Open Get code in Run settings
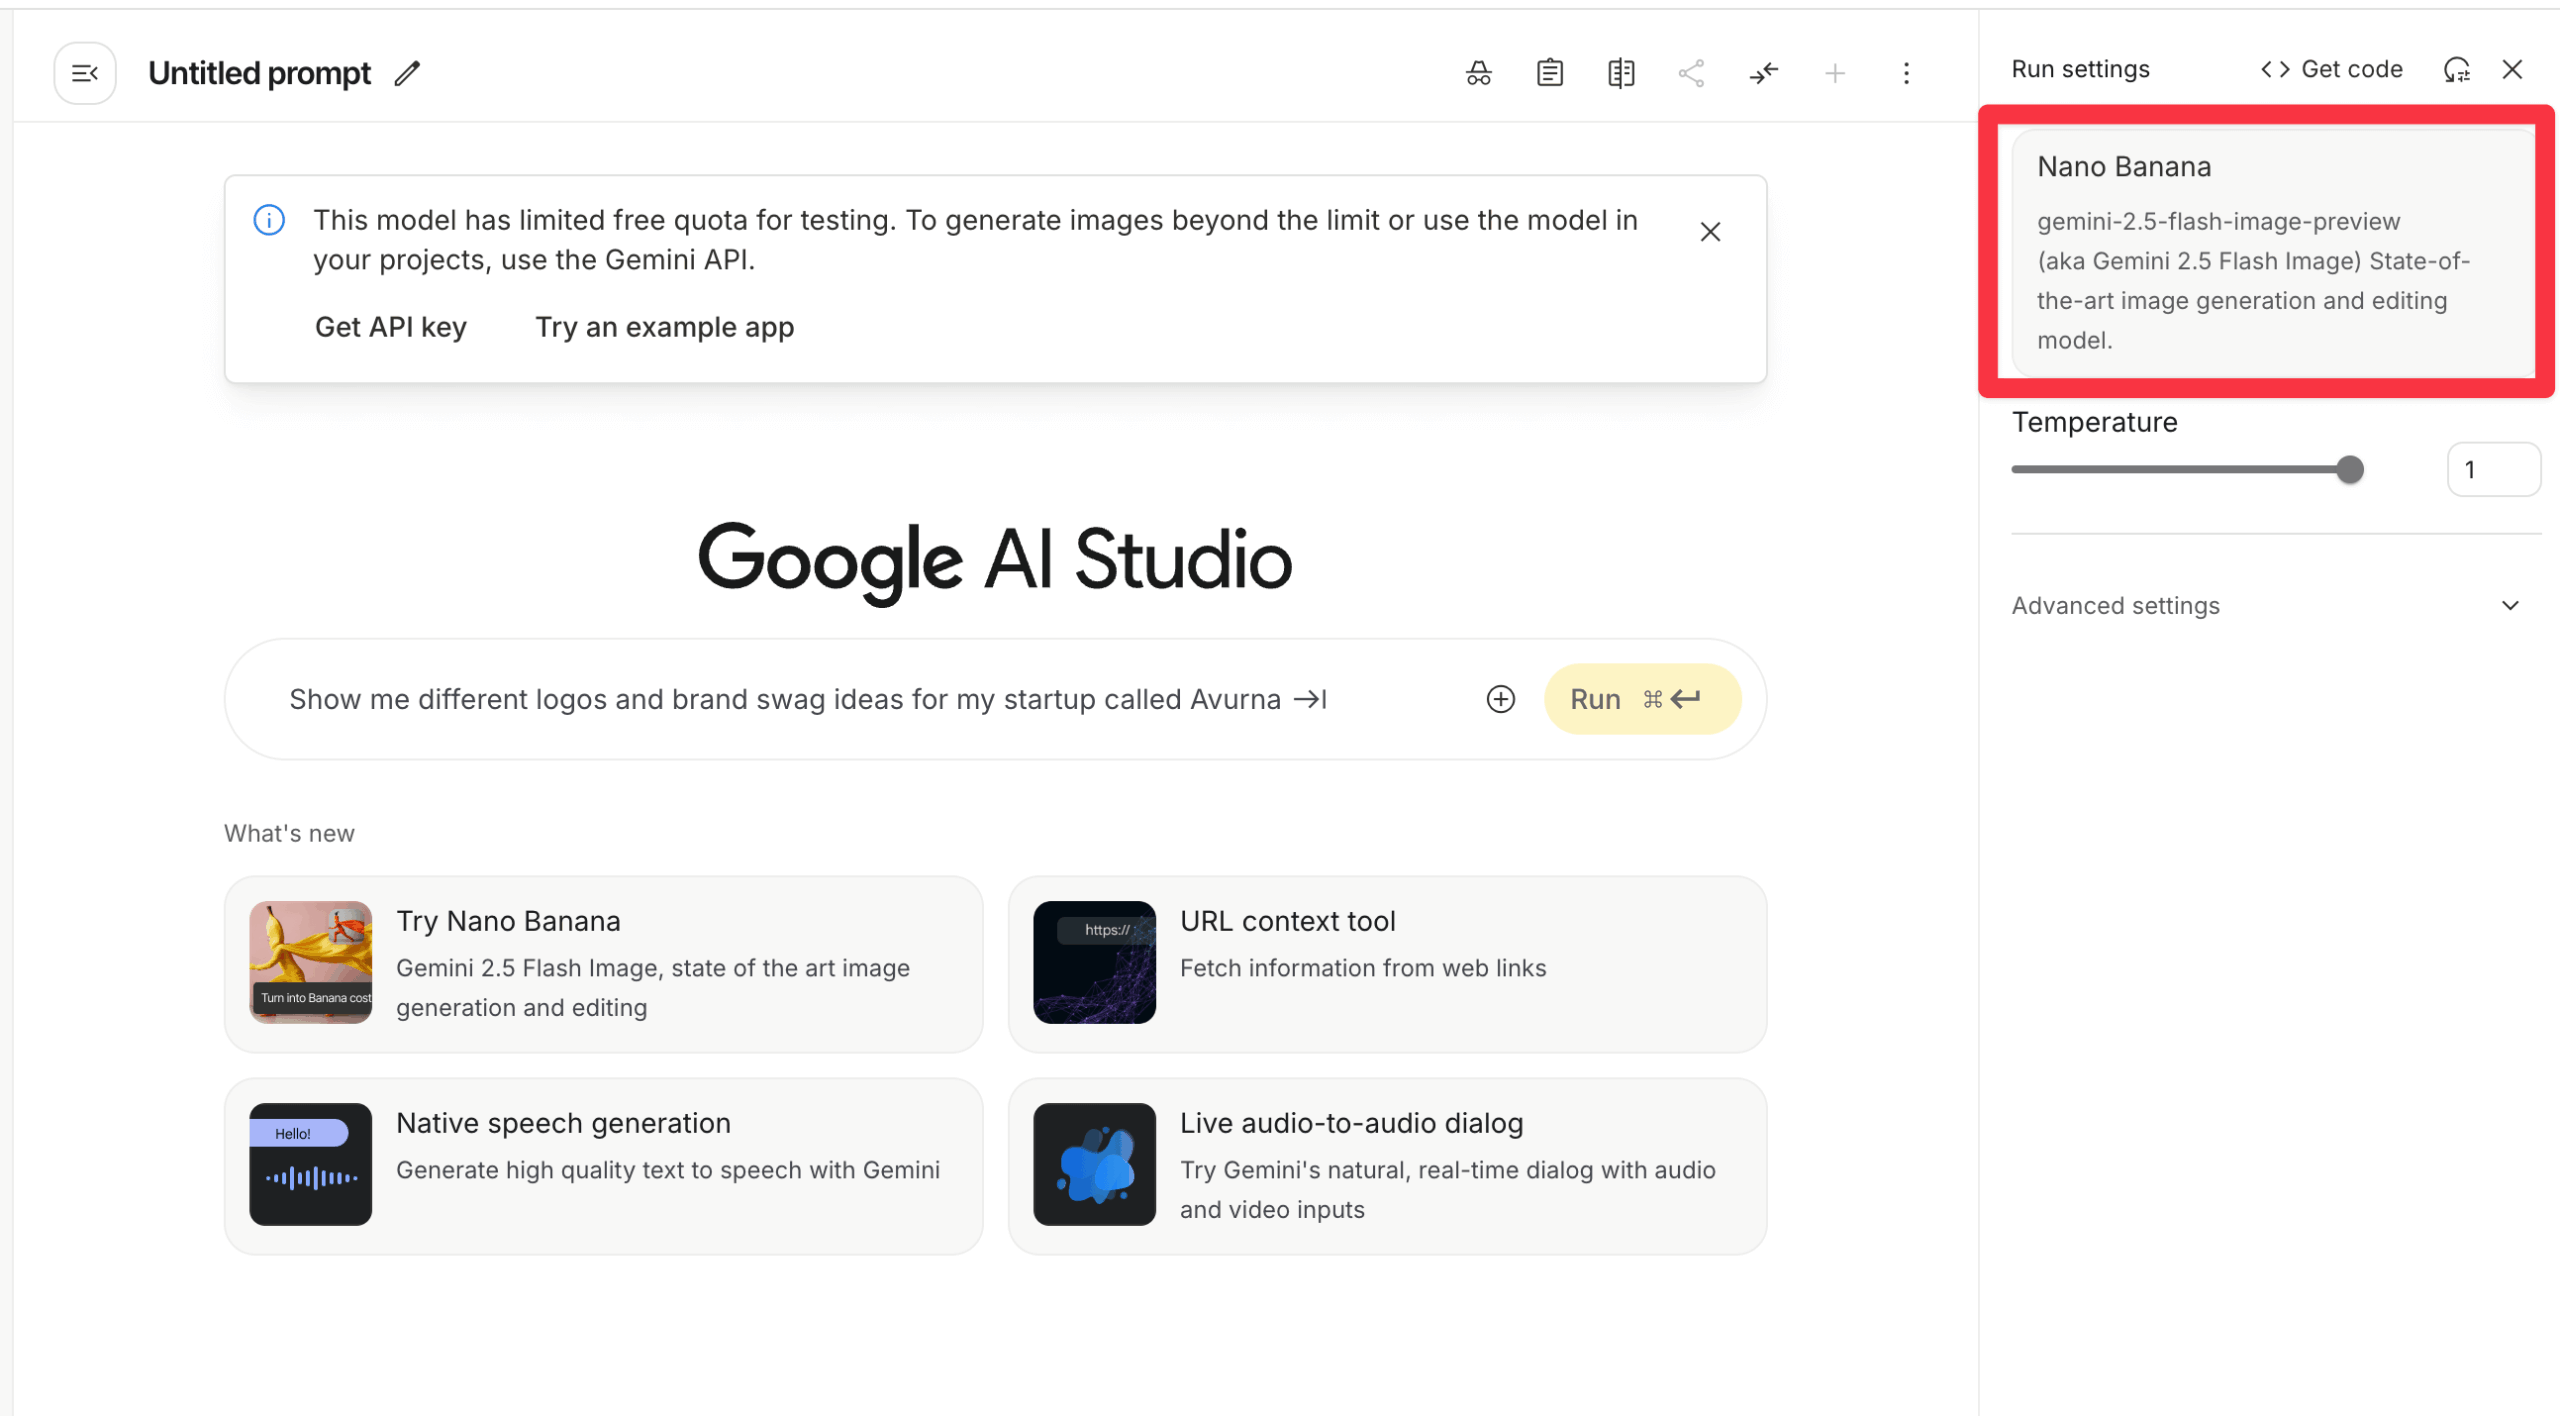This screenshot has width=2560, height=1416. click(x=2332, y=69)
